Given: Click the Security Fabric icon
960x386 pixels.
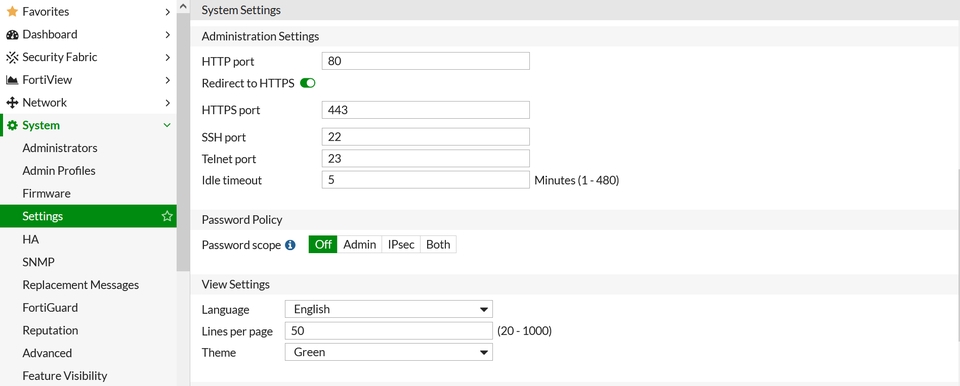Looking at the screenshot, I should [x=12, y=57].
